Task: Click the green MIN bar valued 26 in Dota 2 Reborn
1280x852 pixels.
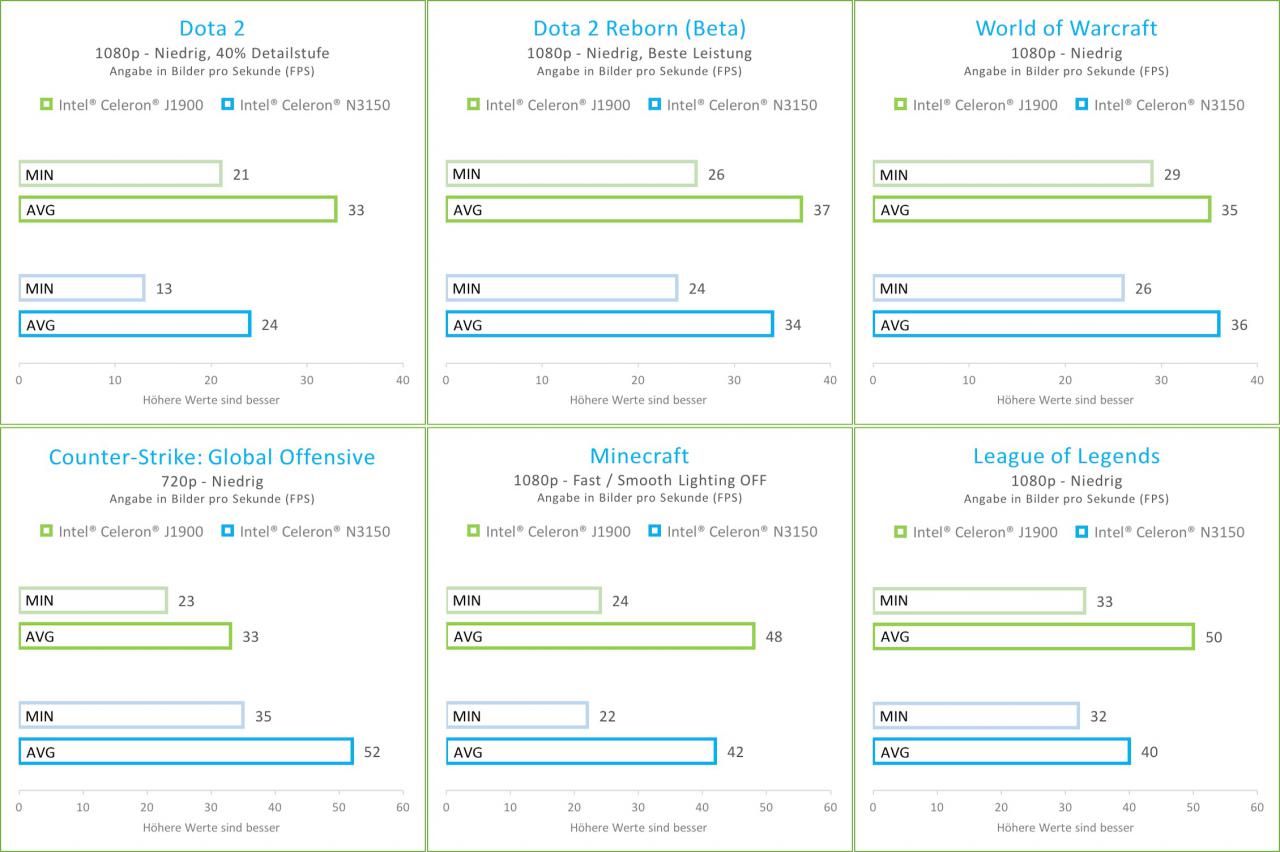Action: click(571, 174)
